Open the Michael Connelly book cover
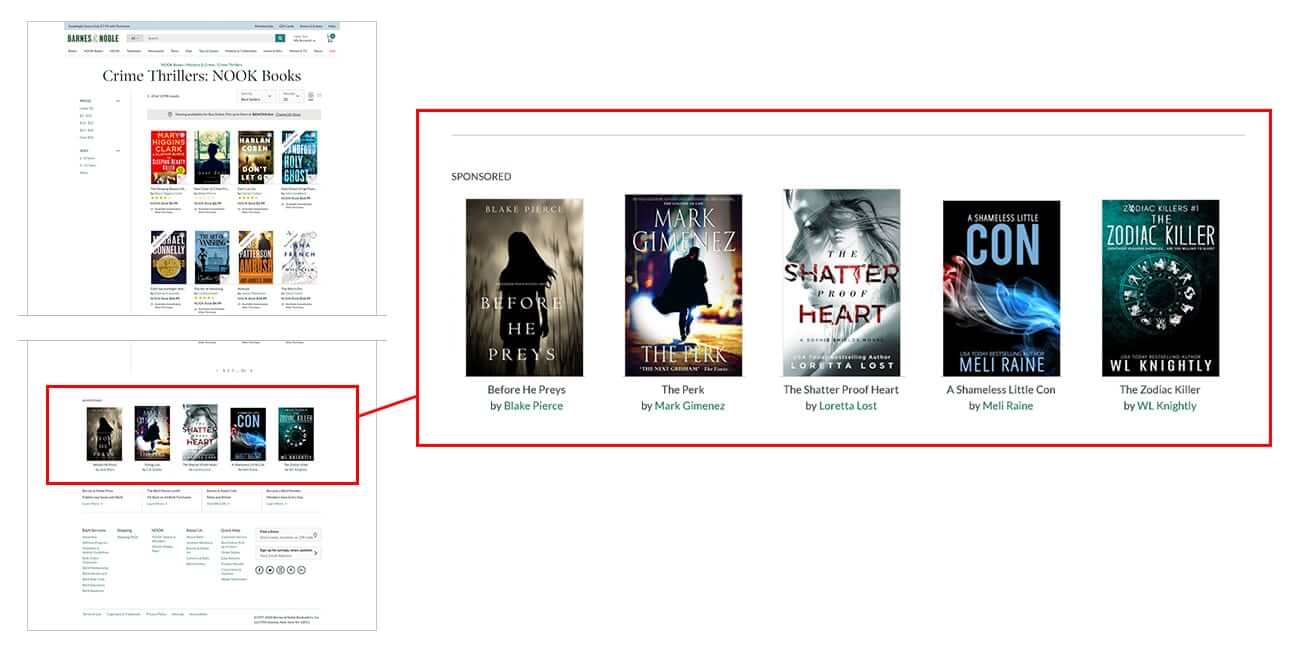Screen dimensions: 1296x650 (x=168, y=258)
